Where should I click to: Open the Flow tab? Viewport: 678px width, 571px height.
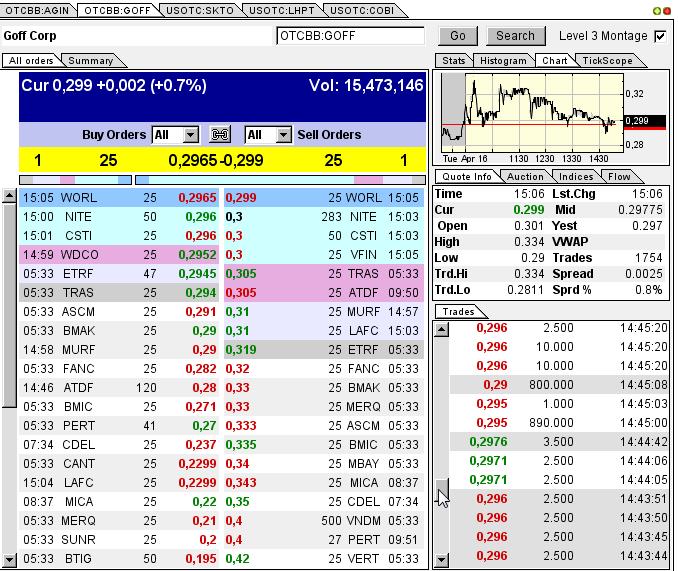(x=619, y=176)
